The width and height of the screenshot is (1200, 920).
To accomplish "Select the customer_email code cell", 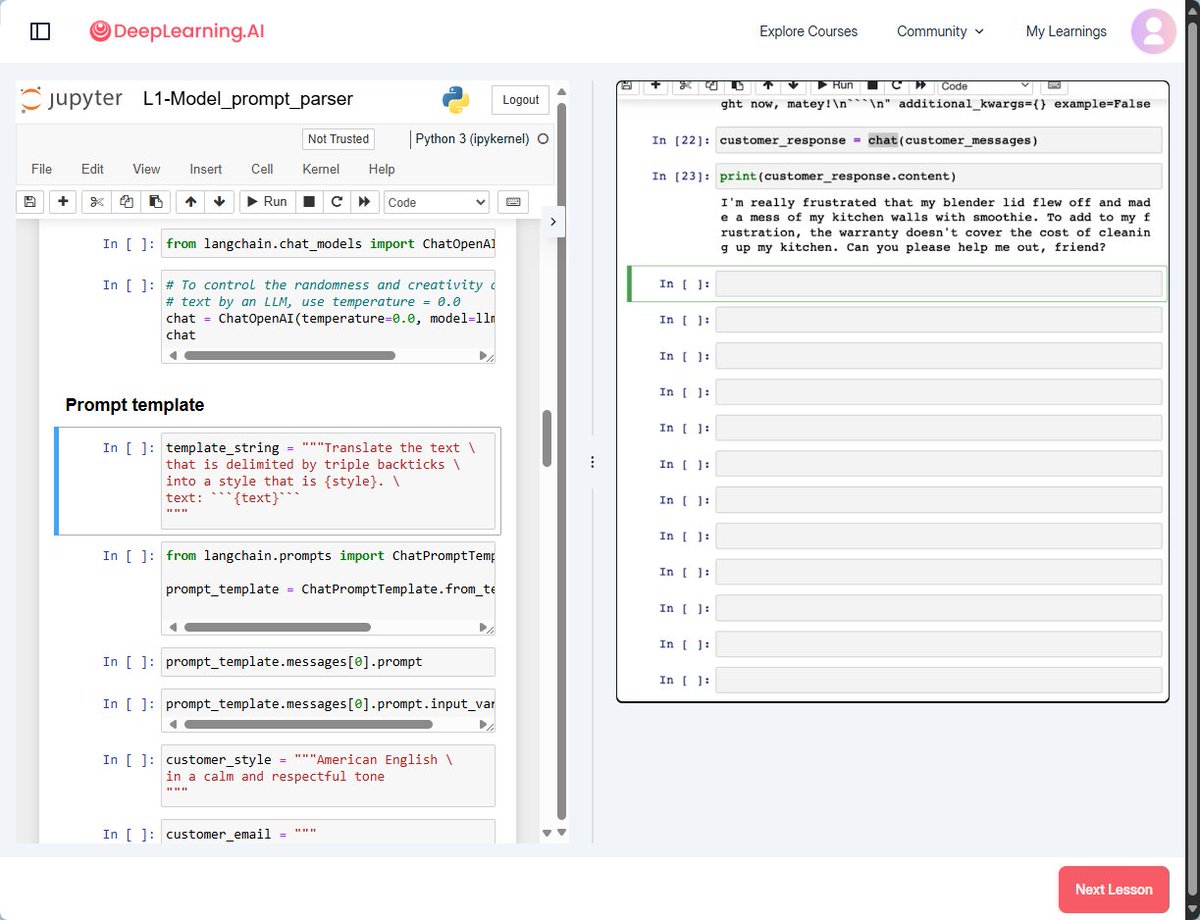I will (328, 833).
